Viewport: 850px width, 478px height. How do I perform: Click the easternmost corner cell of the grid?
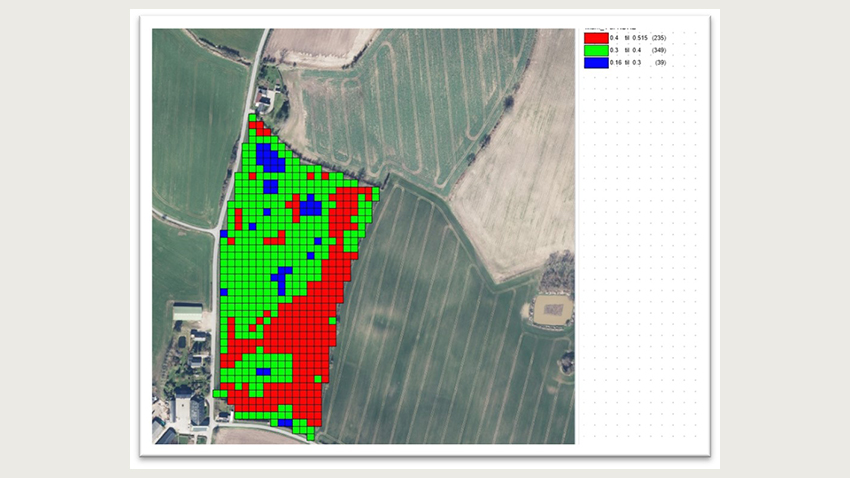coord(376,191)
